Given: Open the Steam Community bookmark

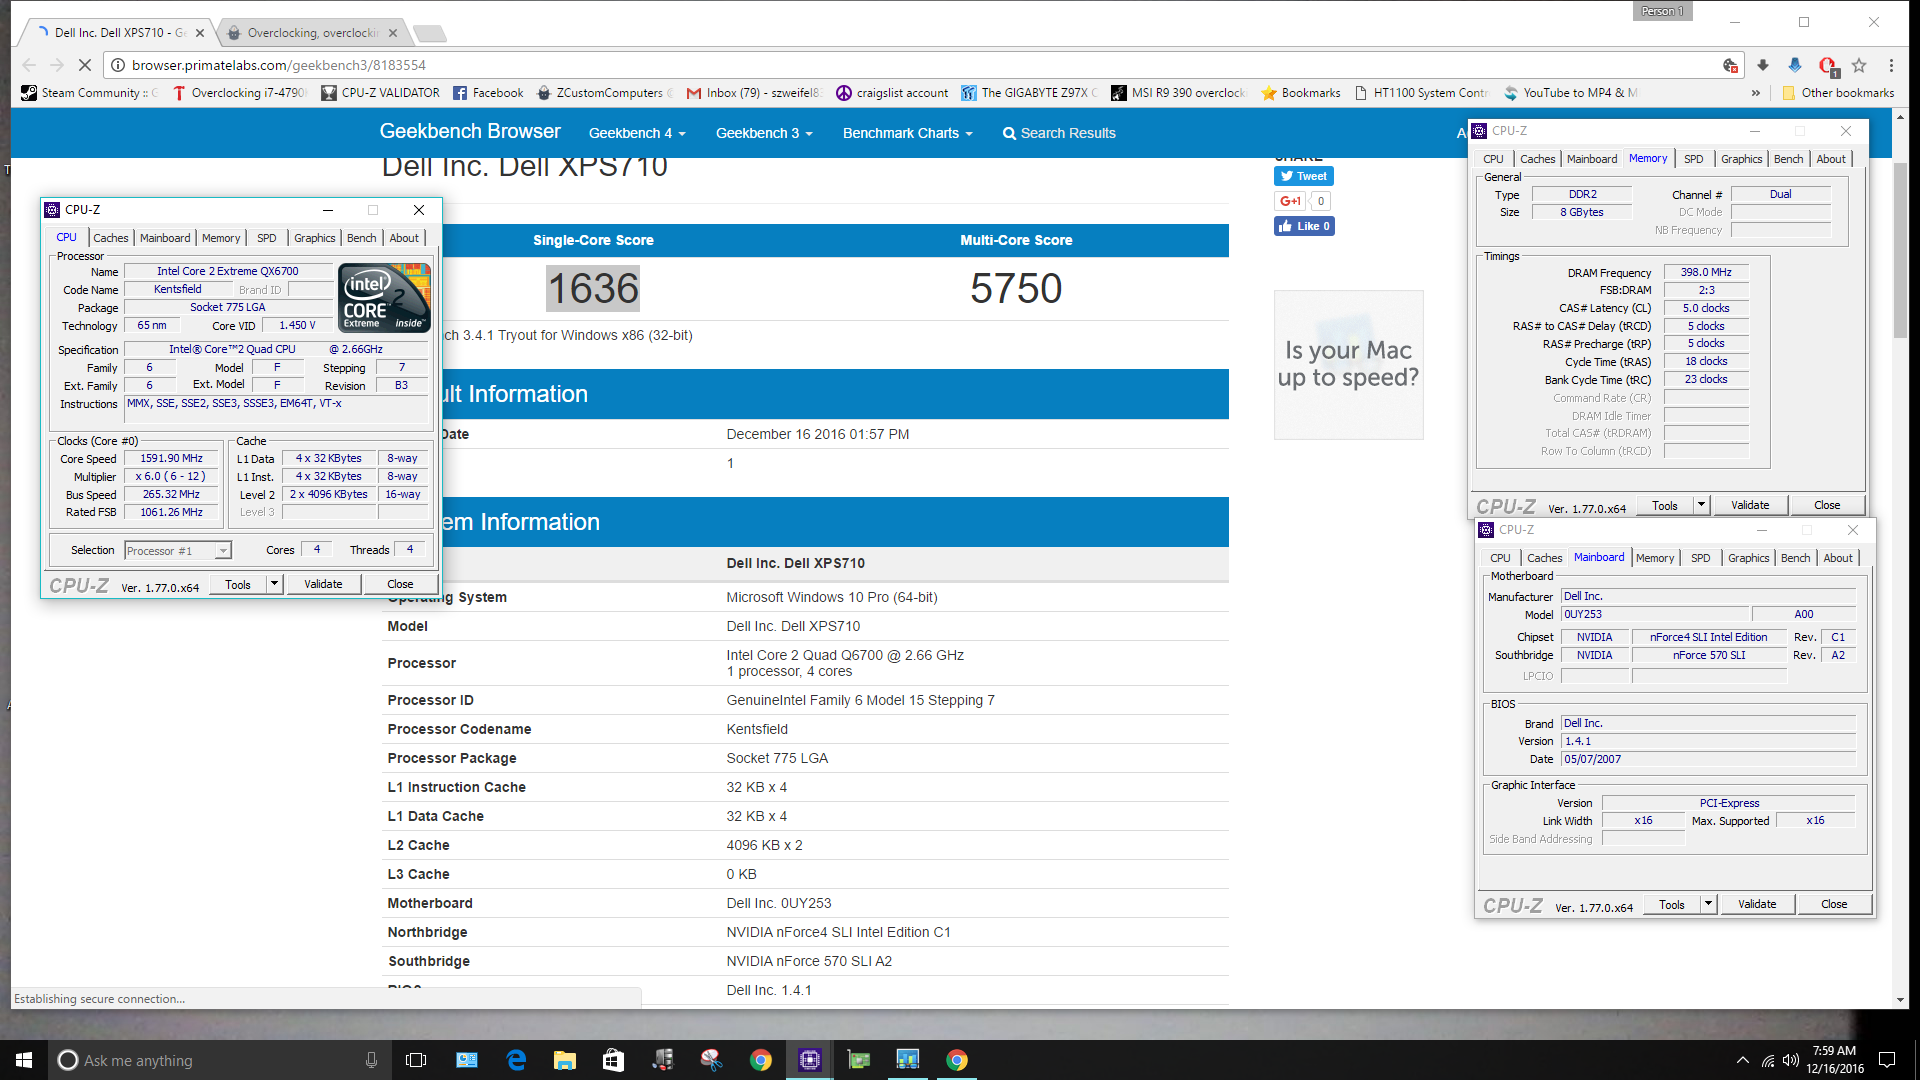Looking at the screenshot, I should 89,93.
